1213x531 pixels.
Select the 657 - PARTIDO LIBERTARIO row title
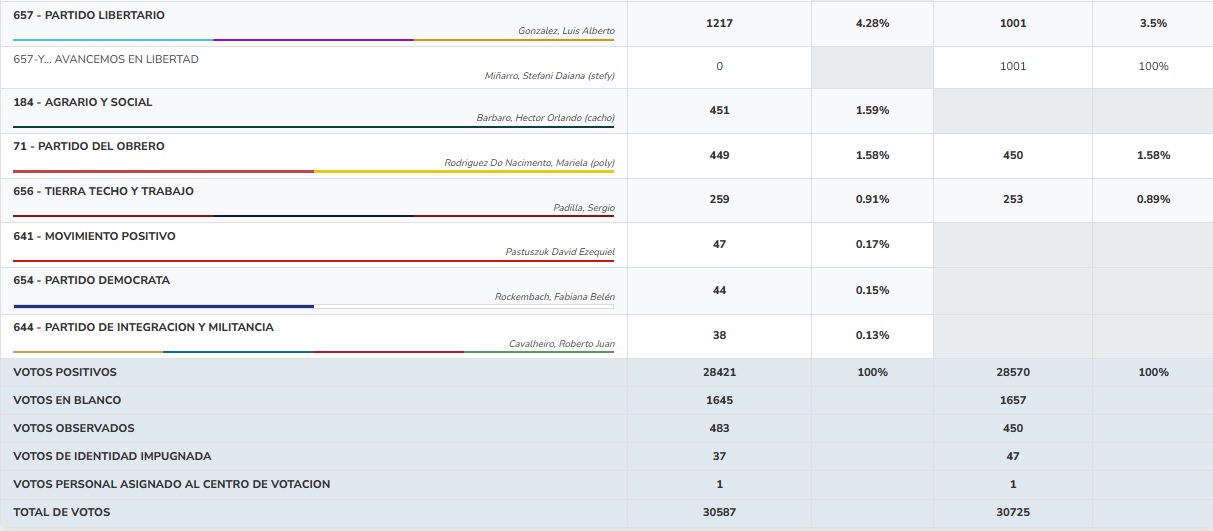pyautogui.click(x=89, y=16)
